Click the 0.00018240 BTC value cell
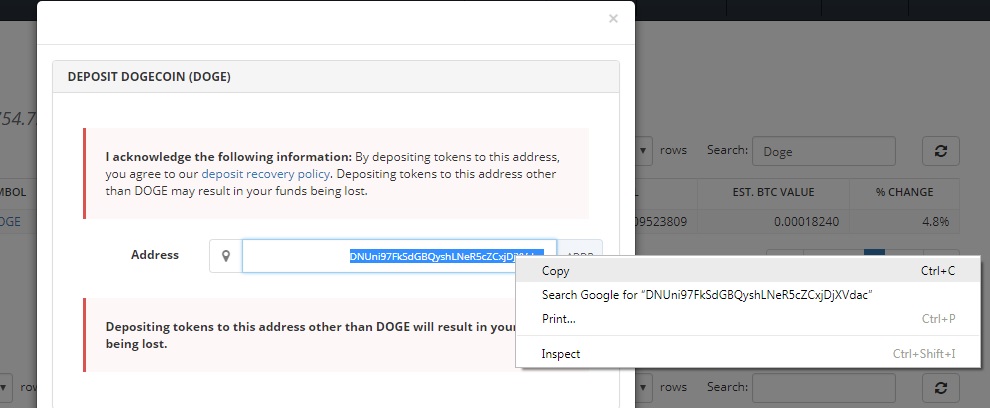This screenshot has width=990, height=408. 773,222
